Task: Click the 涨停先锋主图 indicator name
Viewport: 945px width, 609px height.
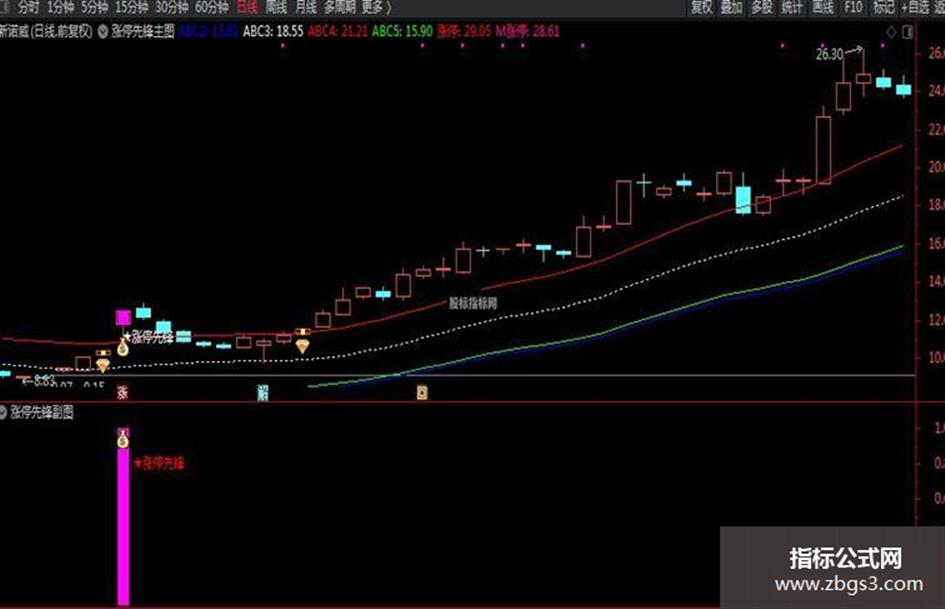Action: 143,31
